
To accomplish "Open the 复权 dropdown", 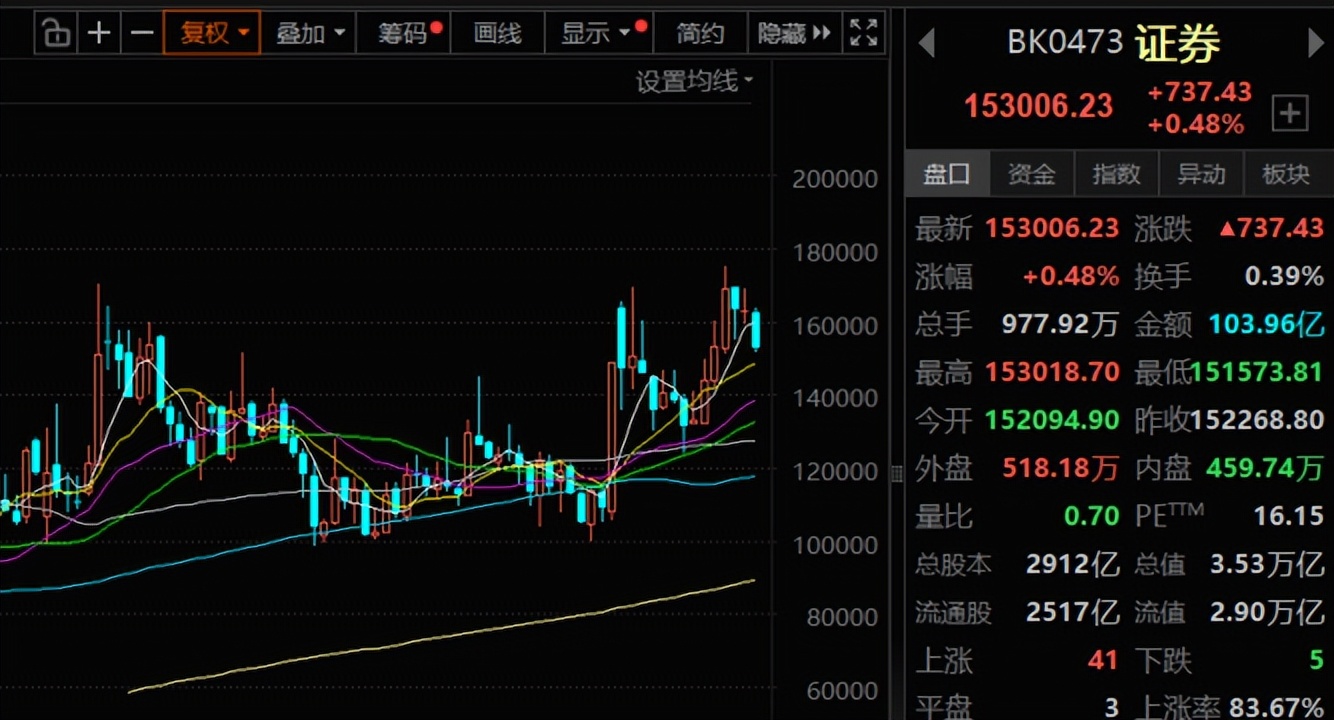I will pos(212,33).
